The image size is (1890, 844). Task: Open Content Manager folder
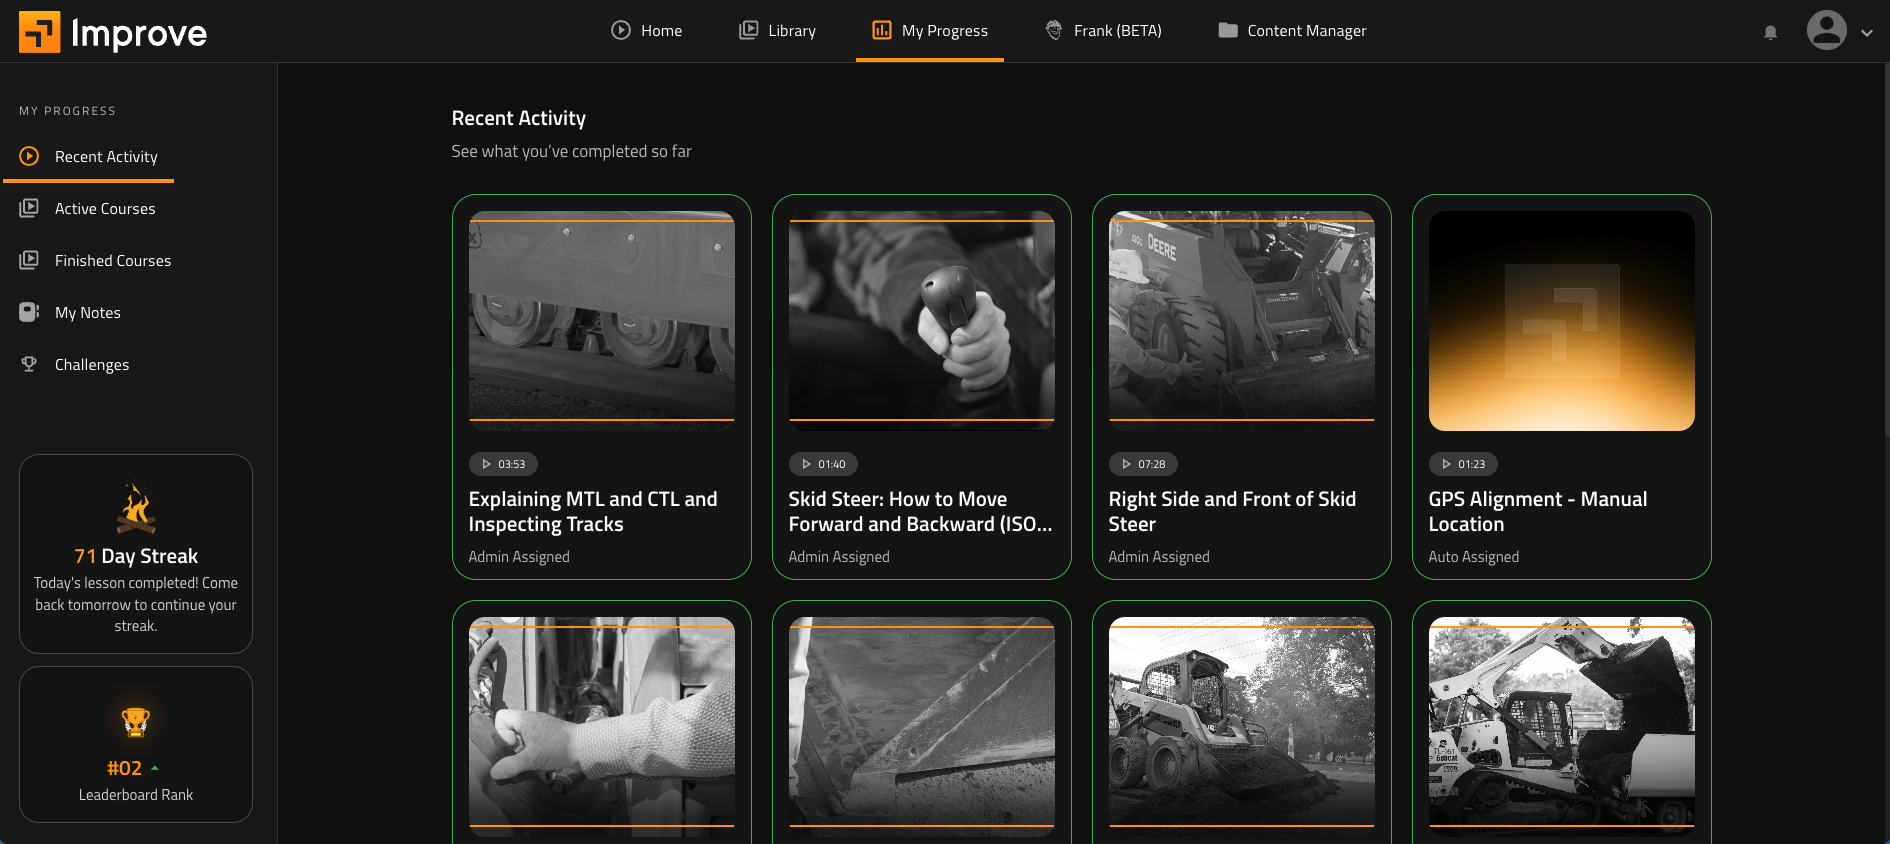[1292, 31]
